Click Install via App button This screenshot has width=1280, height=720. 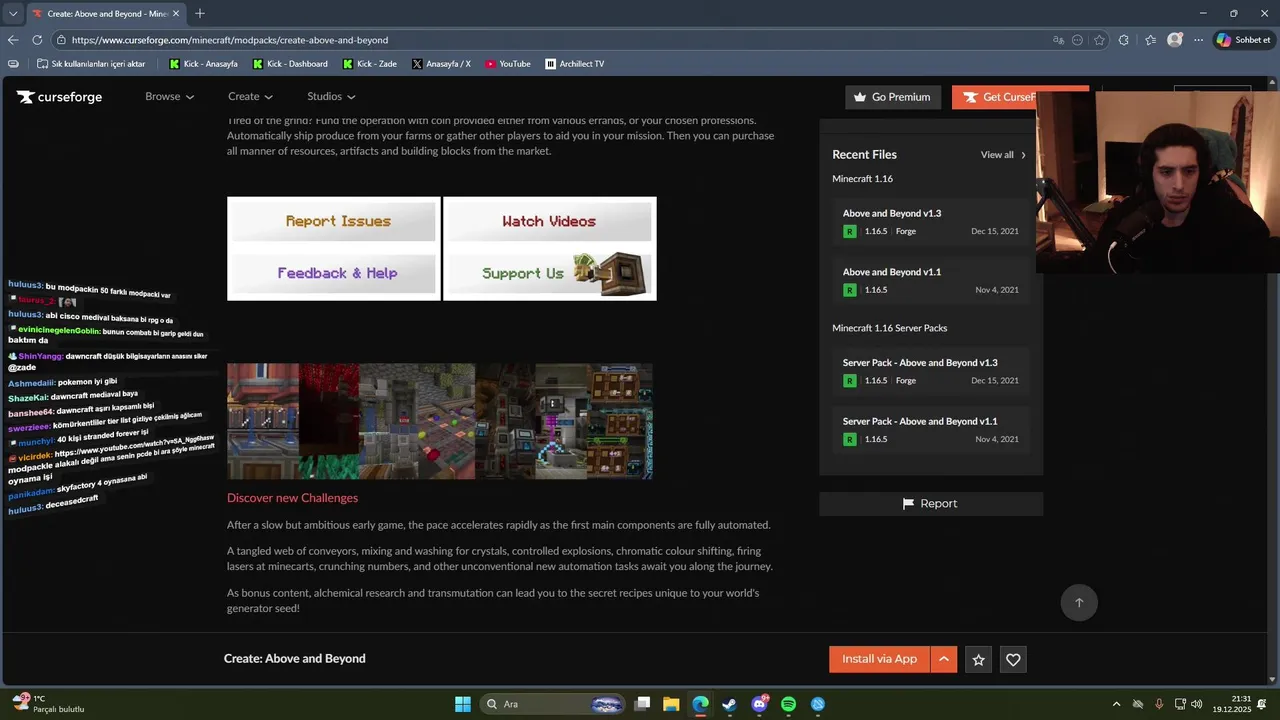tap(879, 659)
